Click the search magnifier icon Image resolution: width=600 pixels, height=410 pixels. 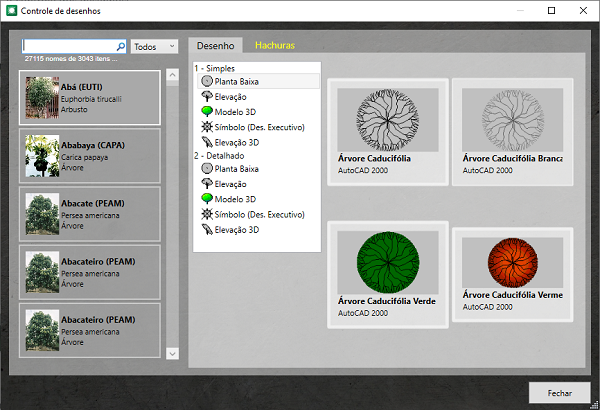tap(121, 46)
